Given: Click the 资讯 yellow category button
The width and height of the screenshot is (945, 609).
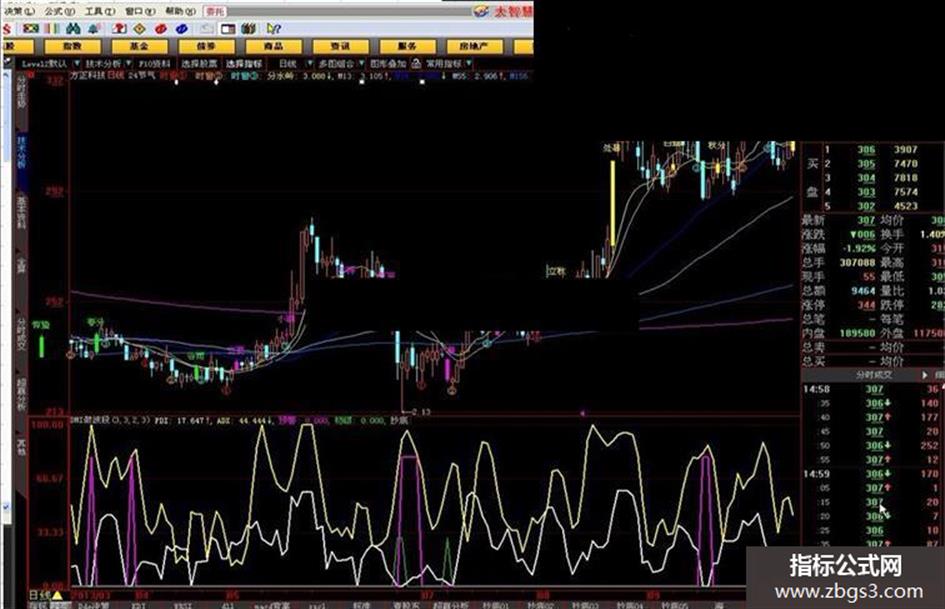Looking at the screenshot, I should (341, 46).
